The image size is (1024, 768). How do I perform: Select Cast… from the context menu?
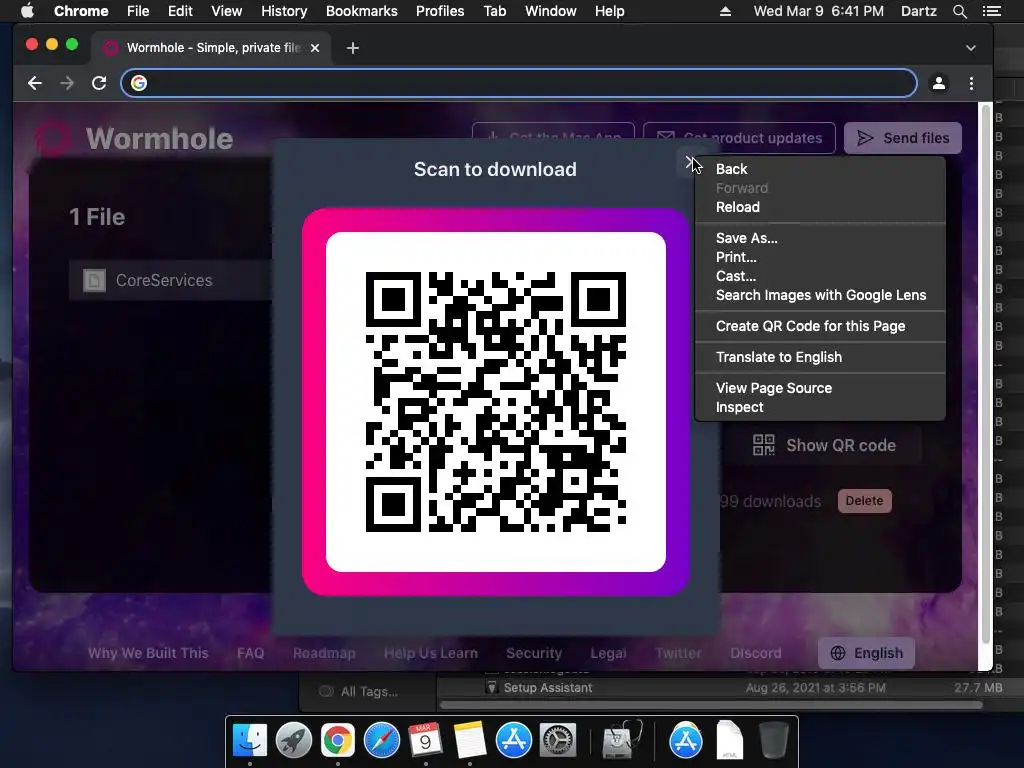click(820, 276)
